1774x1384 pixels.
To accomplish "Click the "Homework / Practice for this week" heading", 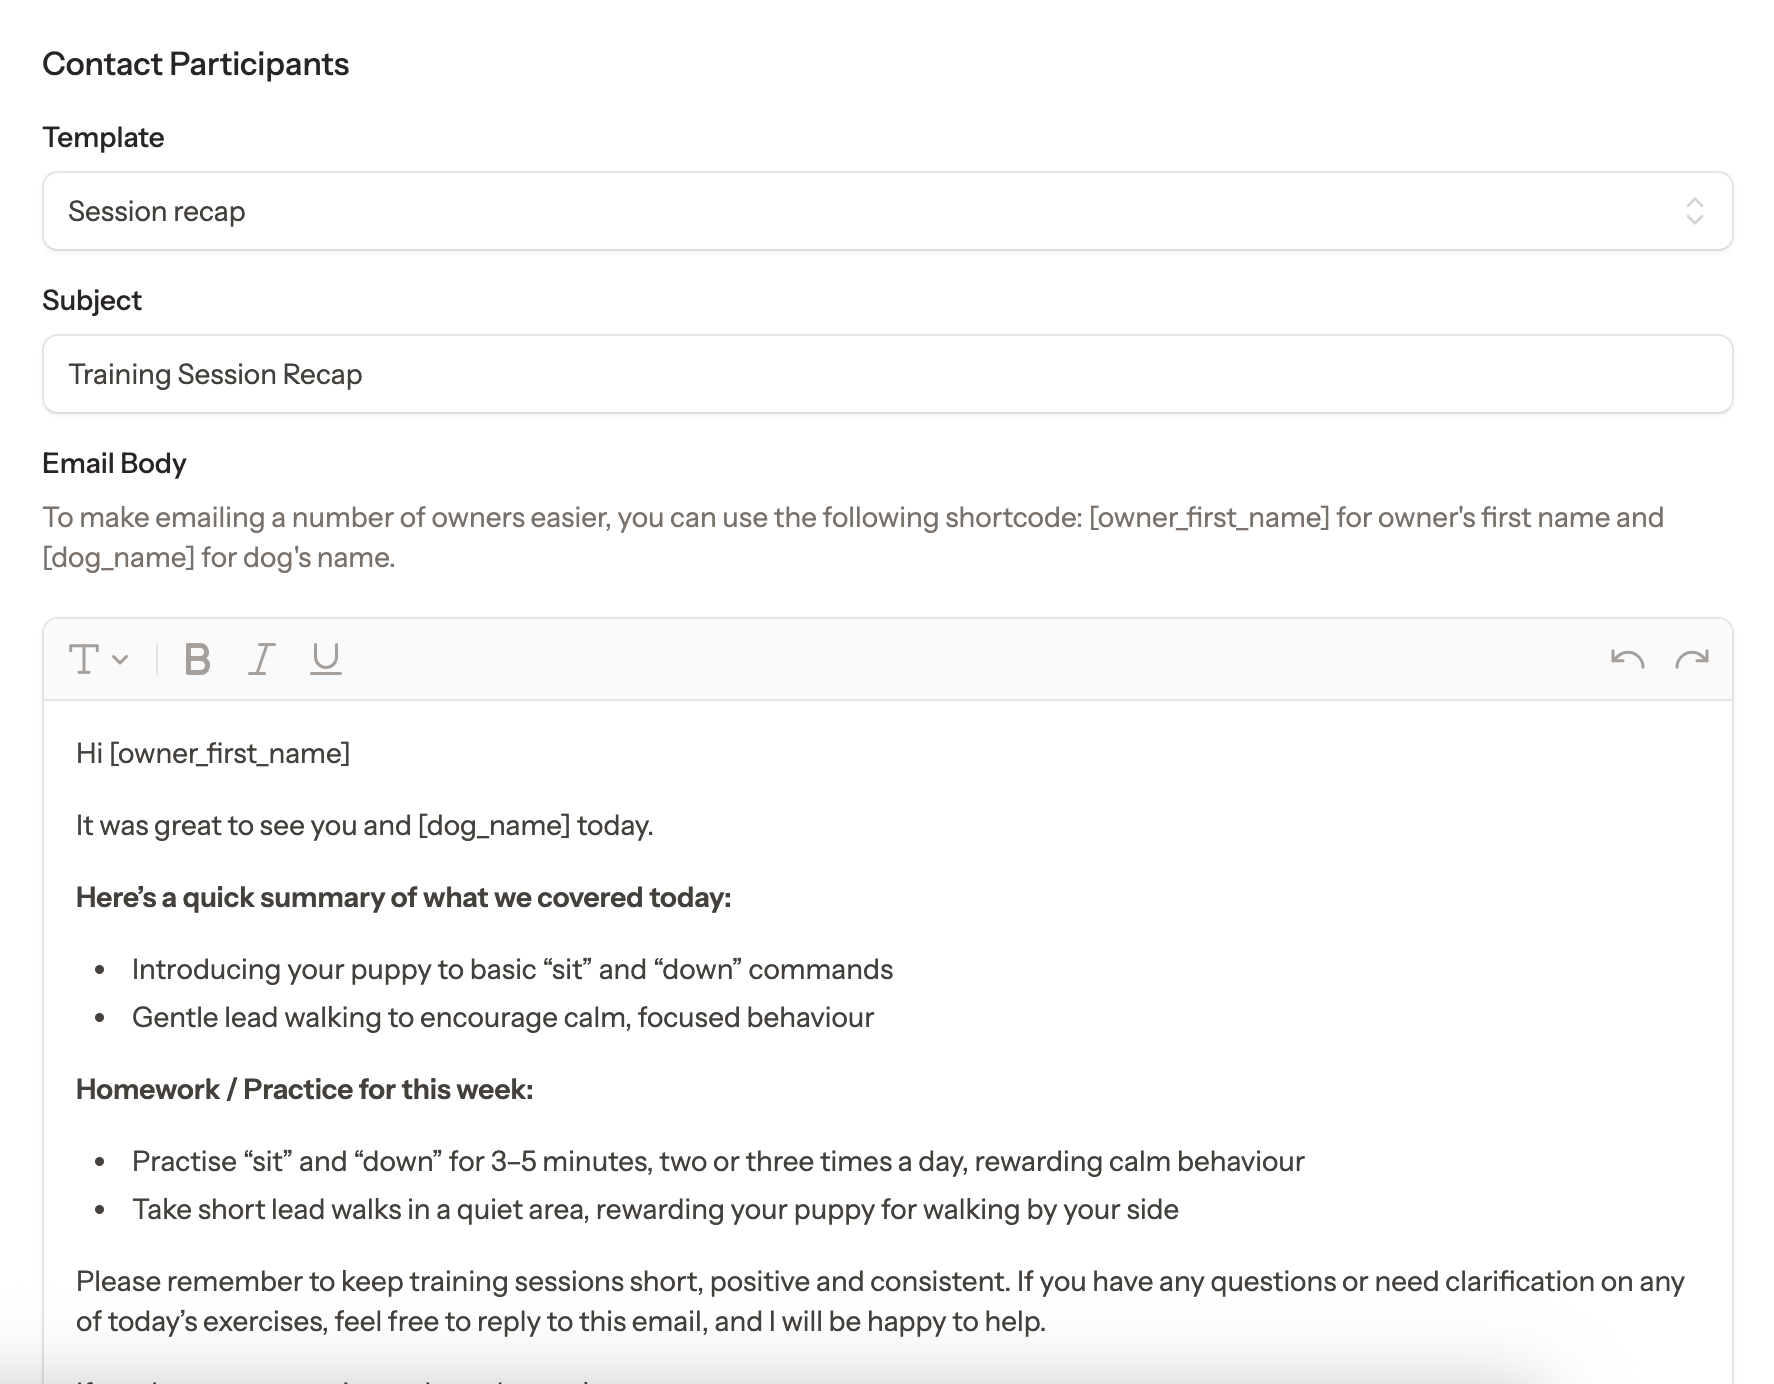I will 304,1089.
